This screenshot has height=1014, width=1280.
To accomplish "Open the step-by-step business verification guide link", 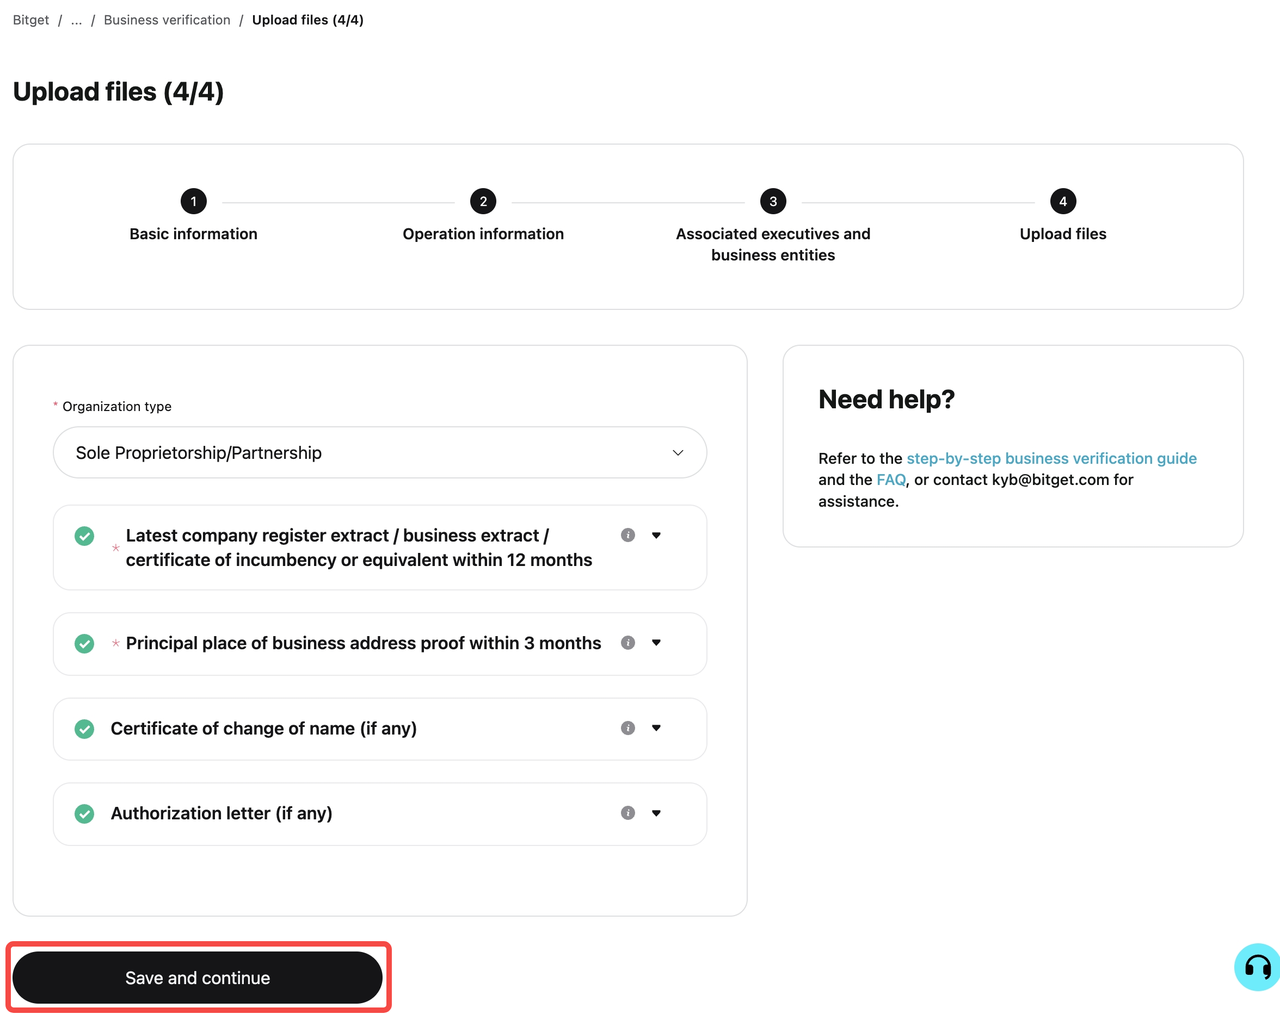I will (1051, 458).
